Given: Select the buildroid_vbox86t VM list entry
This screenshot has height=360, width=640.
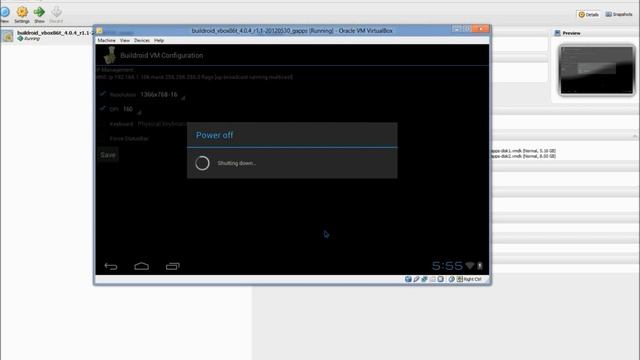Looking at the screenshot, I should 47,36.
